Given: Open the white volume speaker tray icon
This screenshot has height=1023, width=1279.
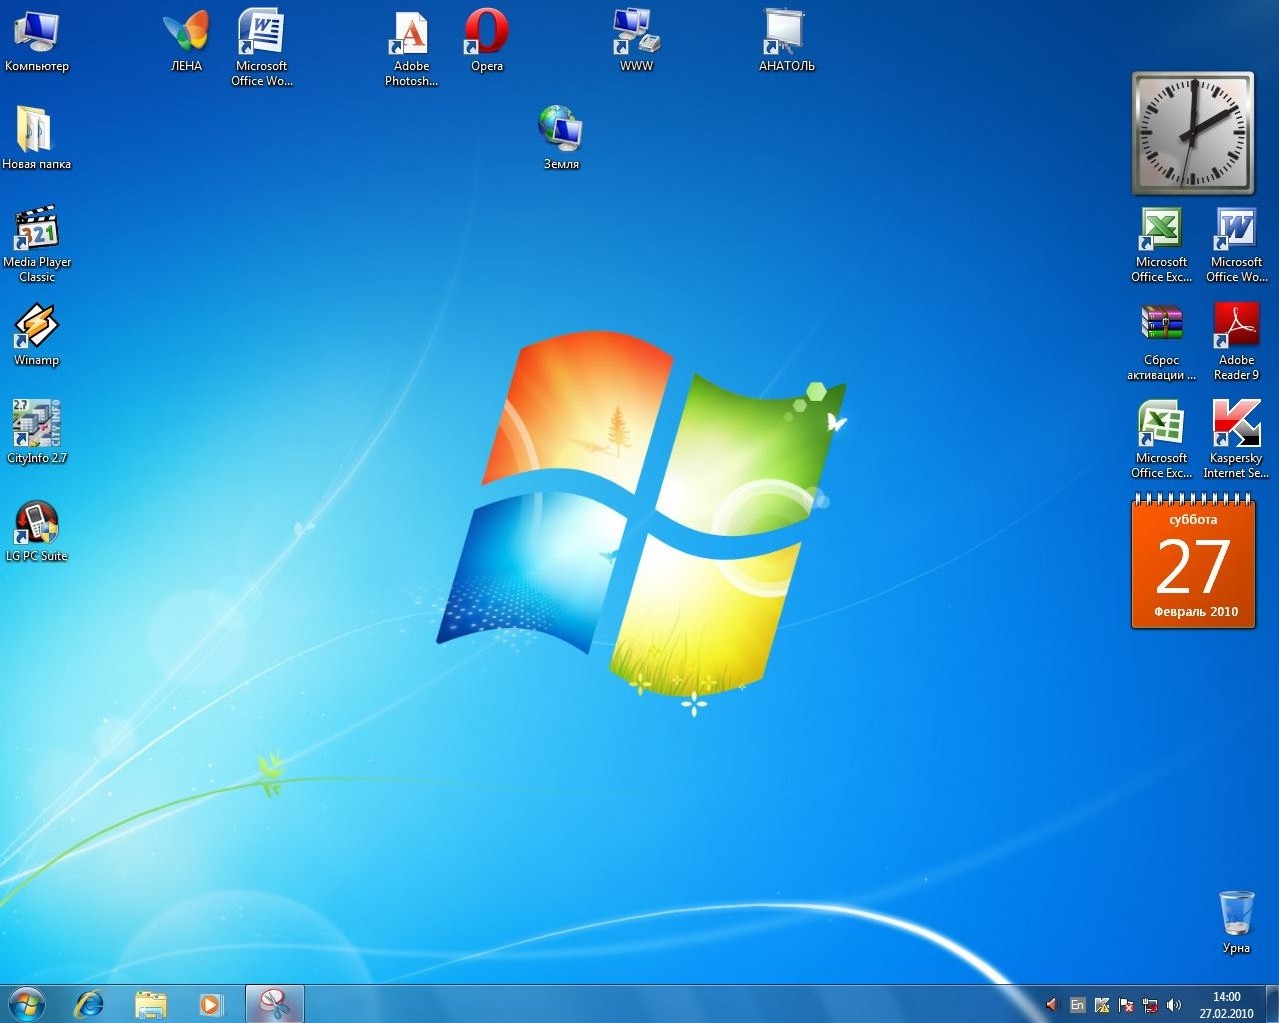Looking at the screenshot, I should pos(1174,1004).
